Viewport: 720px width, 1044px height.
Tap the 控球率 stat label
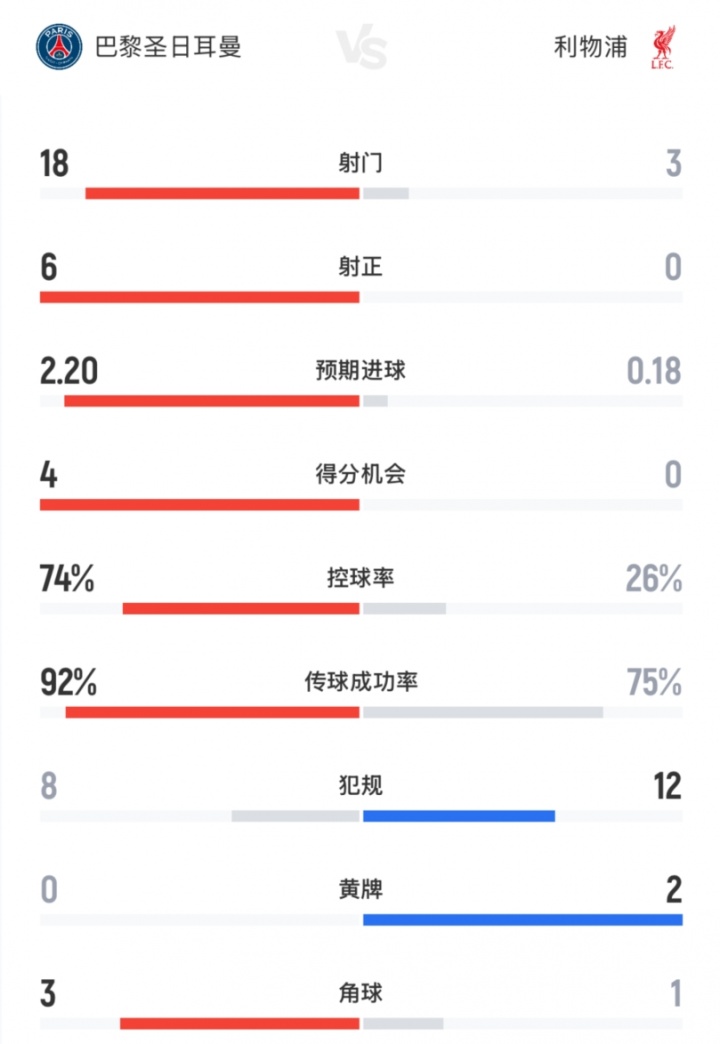click(x=360, y=578)
